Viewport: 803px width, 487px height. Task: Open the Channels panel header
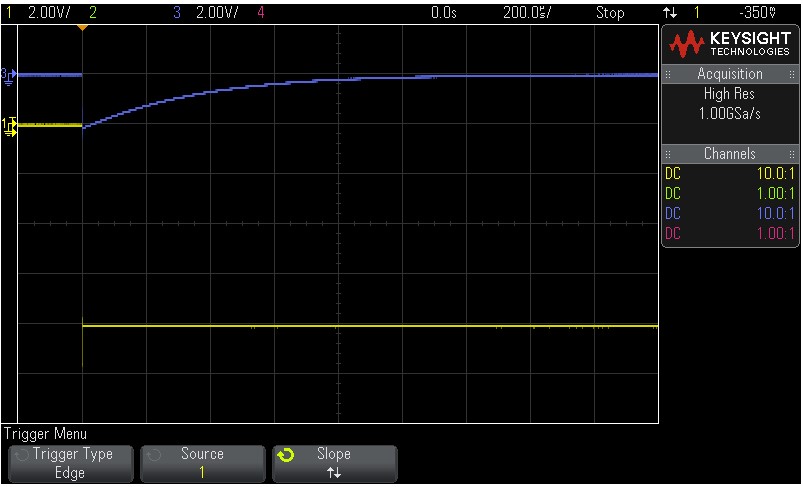click(x=729, y=154)
